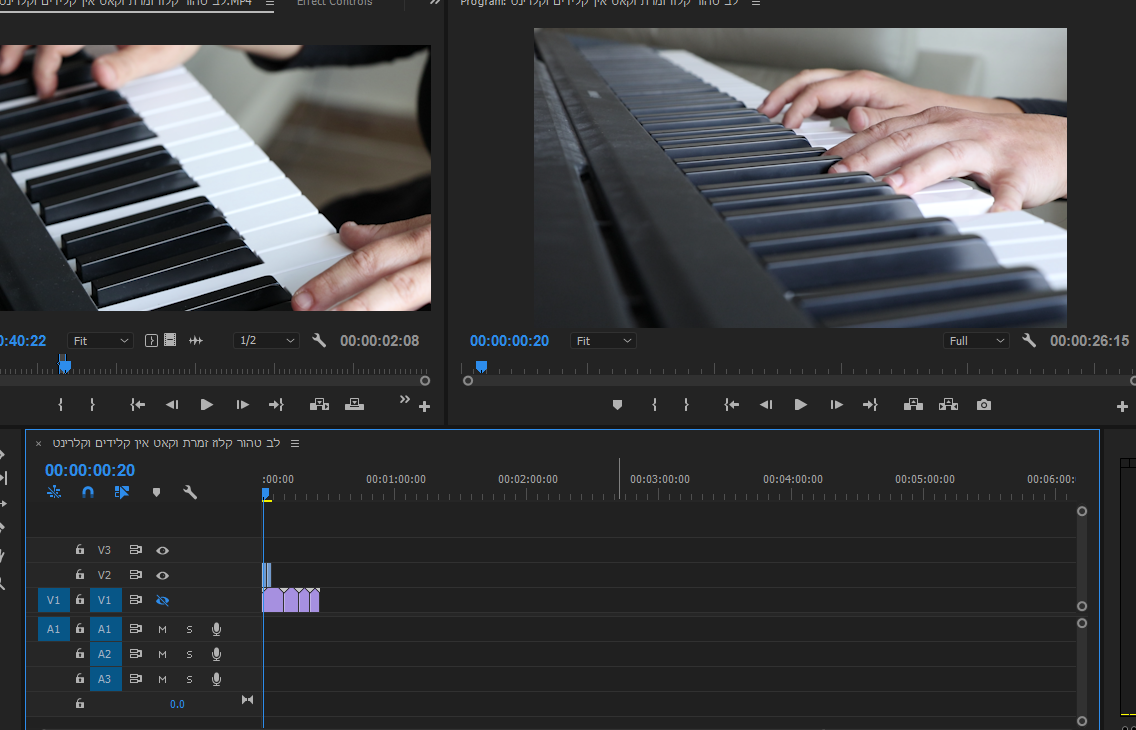Toggle timeline Snap magnet

pos(88,492)
